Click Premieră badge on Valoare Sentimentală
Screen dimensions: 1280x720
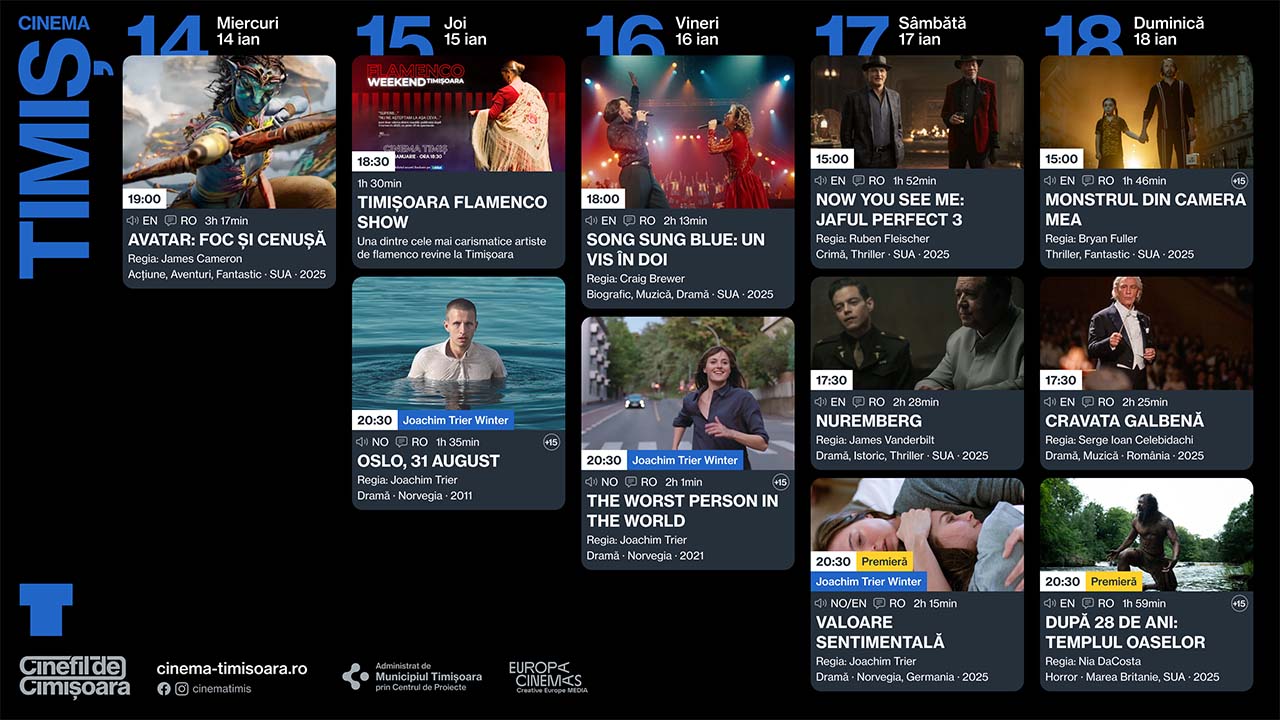point(883,561)
